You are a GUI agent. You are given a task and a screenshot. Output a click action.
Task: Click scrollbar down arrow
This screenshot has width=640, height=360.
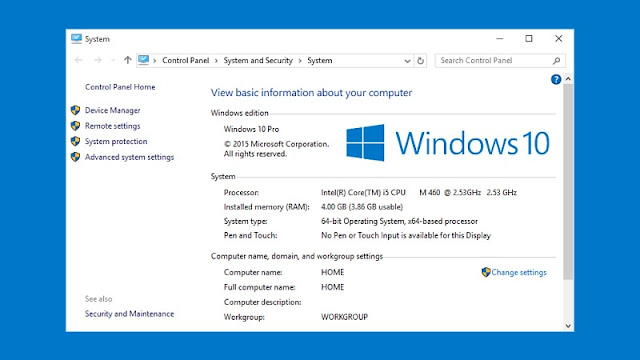pos(568,326)
